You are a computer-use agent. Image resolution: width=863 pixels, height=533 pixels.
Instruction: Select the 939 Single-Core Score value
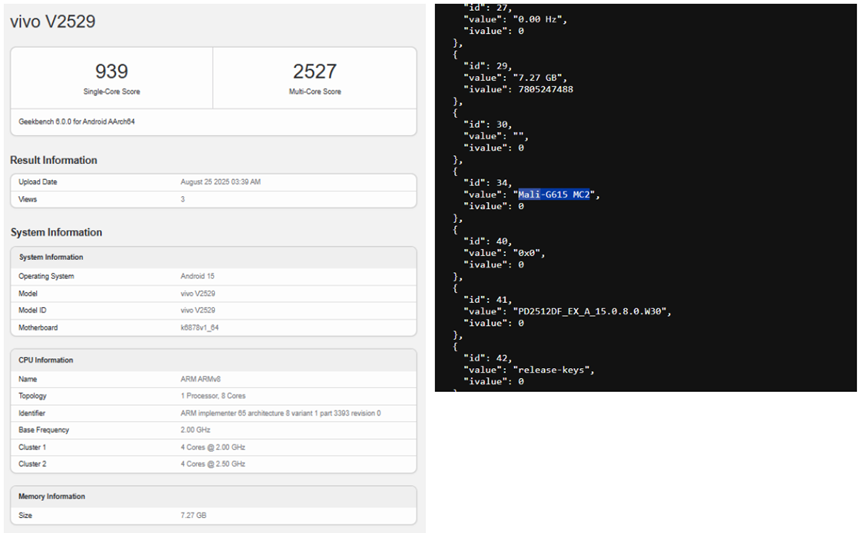[x=111, y=72]
